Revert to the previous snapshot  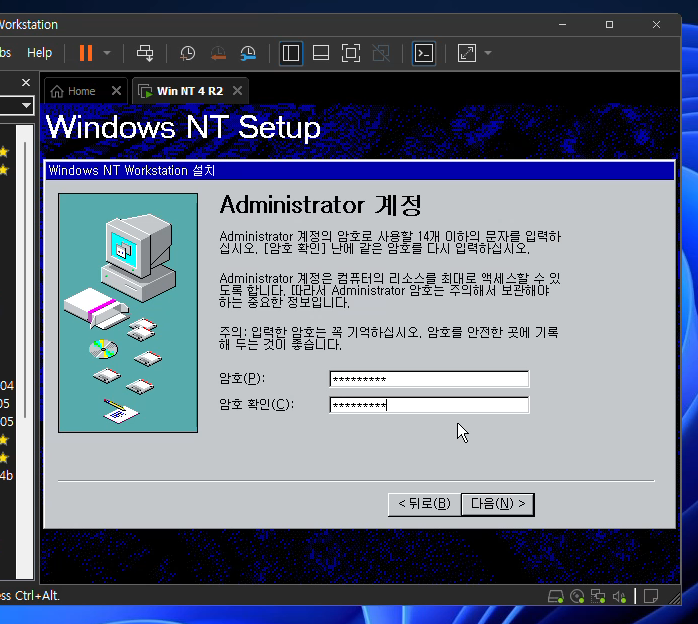coord(218,53)
